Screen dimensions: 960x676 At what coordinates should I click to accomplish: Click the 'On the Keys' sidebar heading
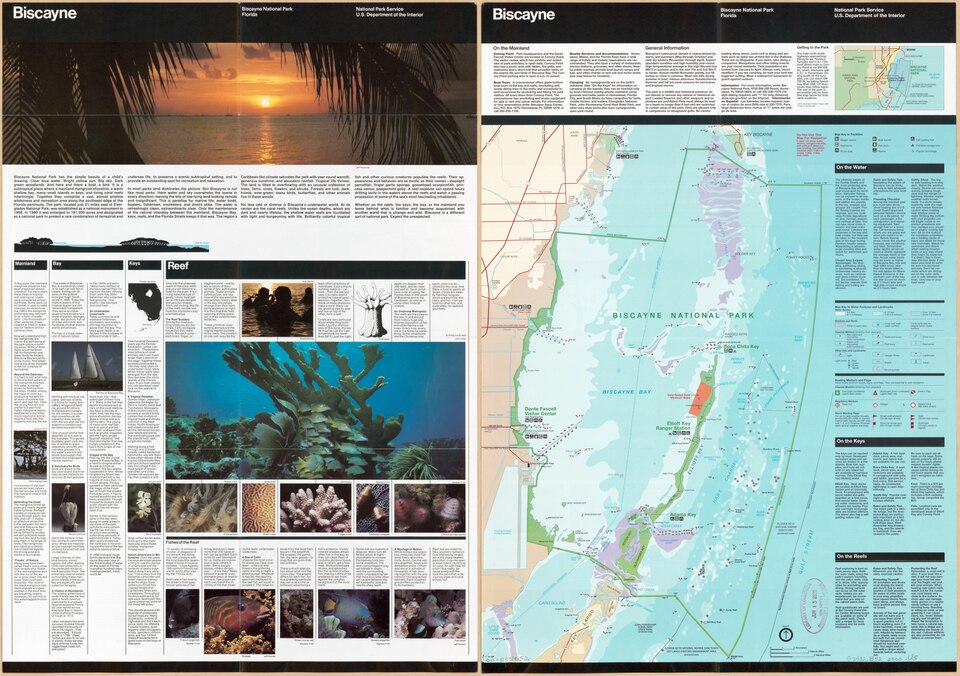click(851, 441)
